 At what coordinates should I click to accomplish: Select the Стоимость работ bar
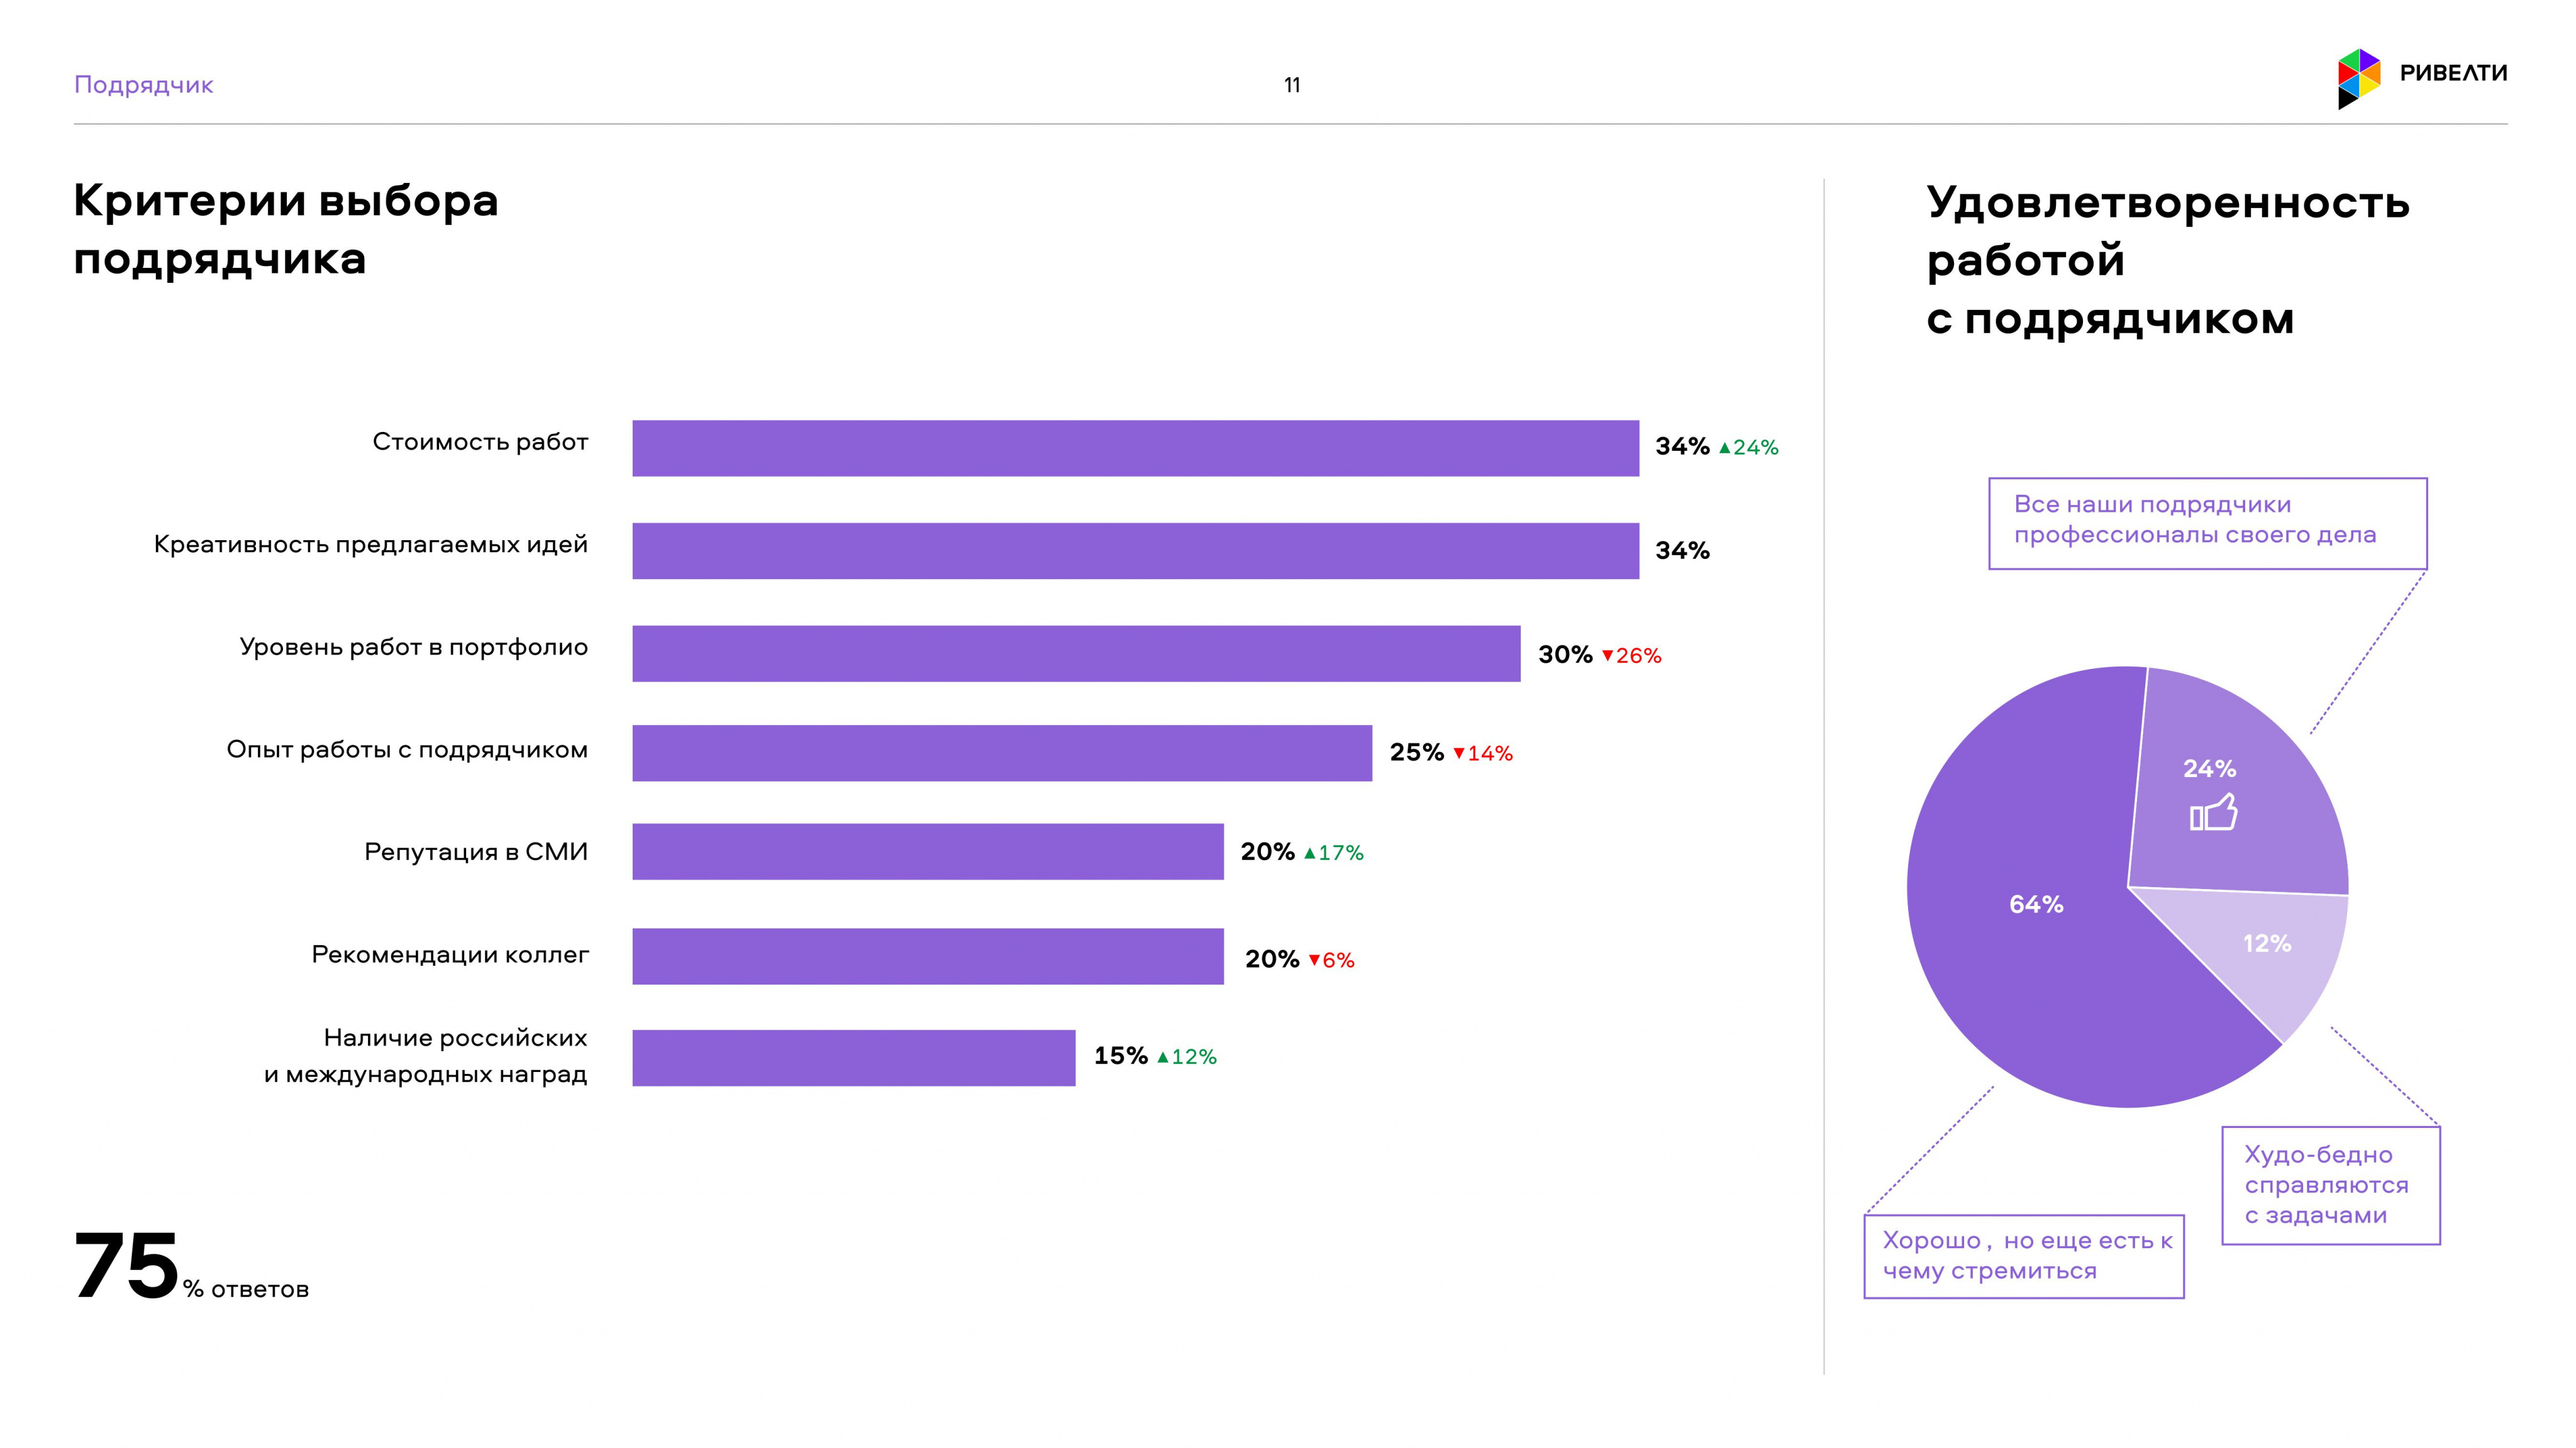(x=1136, y=448)
